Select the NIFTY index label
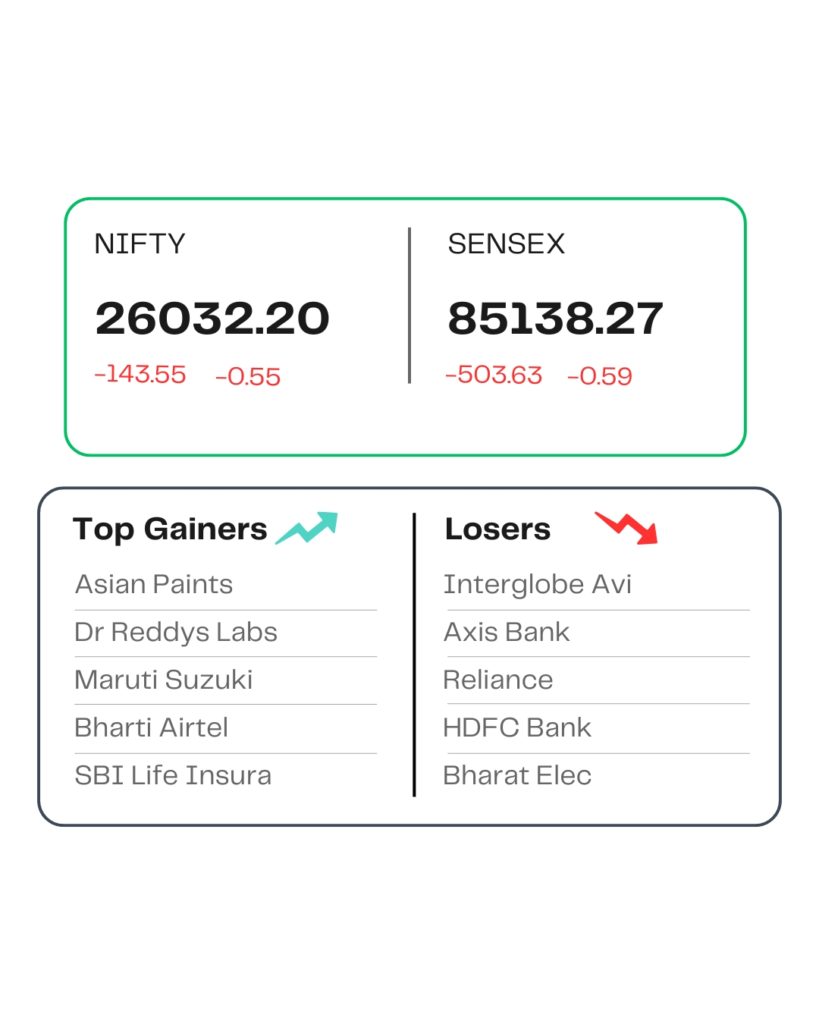This screenshot has width=819, height=1024. coord(139,244)
